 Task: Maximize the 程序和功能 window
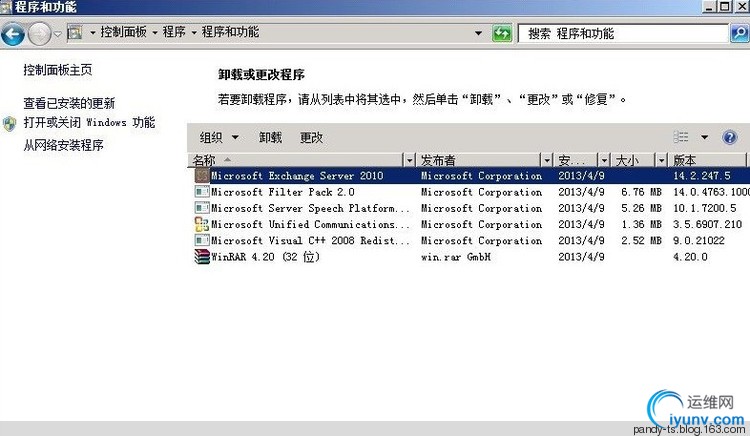pos(725,6)
